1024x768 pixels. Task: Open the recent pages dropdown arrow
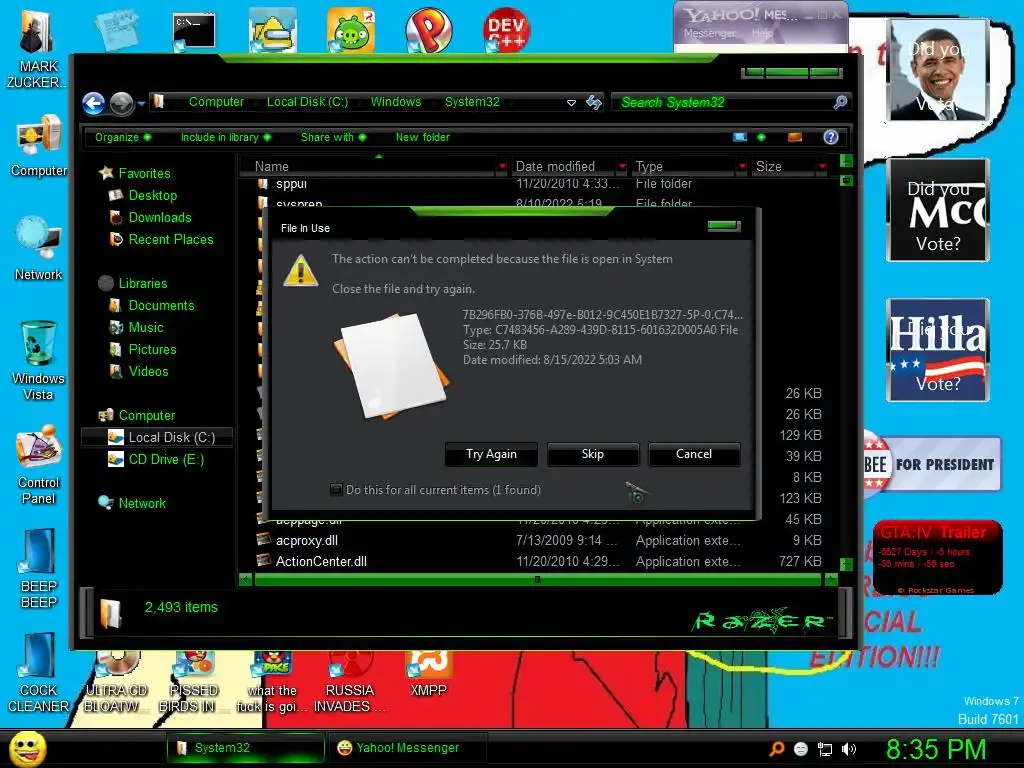pyautogui.click(x=141, y=103)
